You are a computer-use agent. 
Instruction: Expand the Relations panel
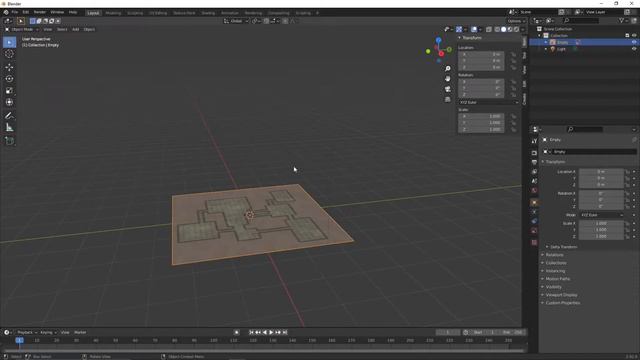tap(553, 255)
